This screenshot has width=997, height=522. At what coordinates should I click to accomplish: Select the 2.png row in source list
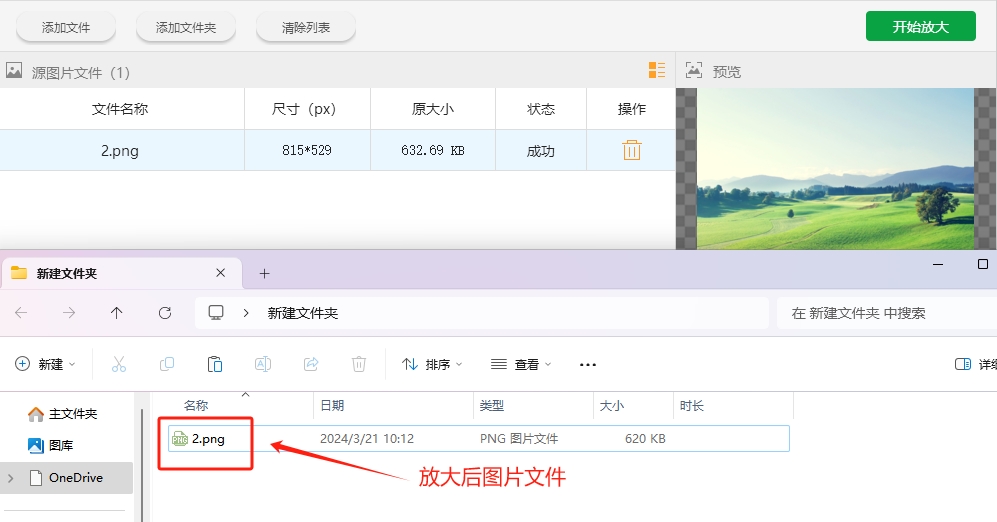pos(338,150)
